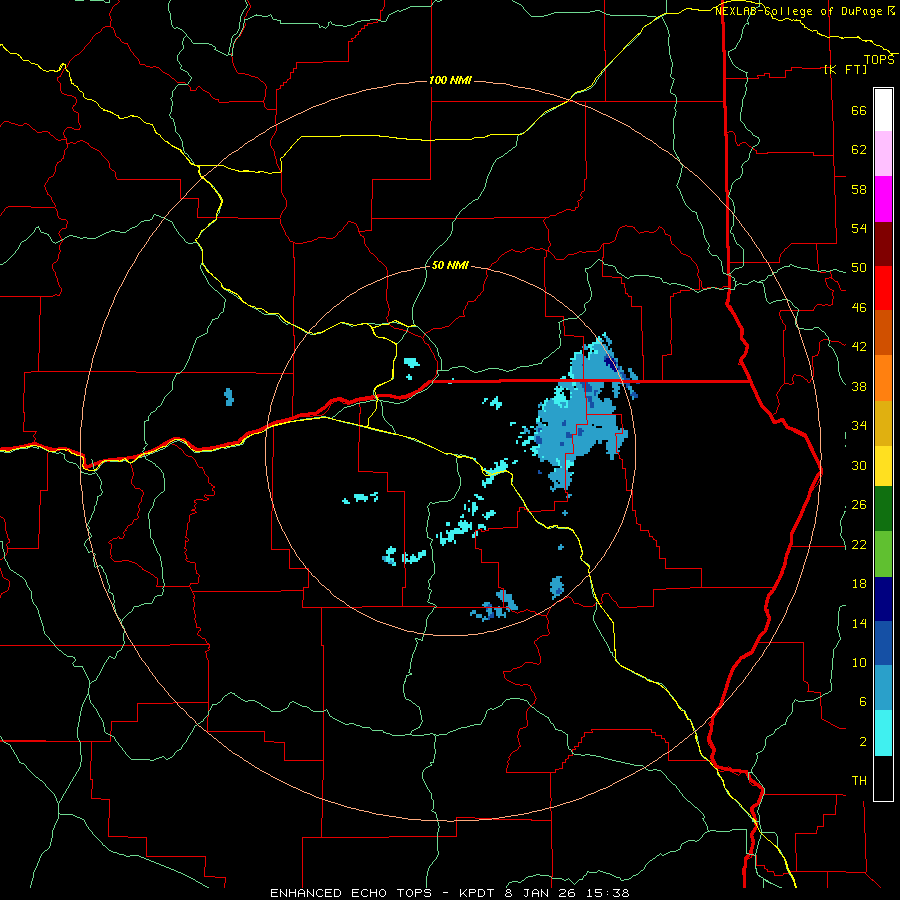
Task: Click the '2' legend value
Action: pyautogui.click(x=862, y=741)
